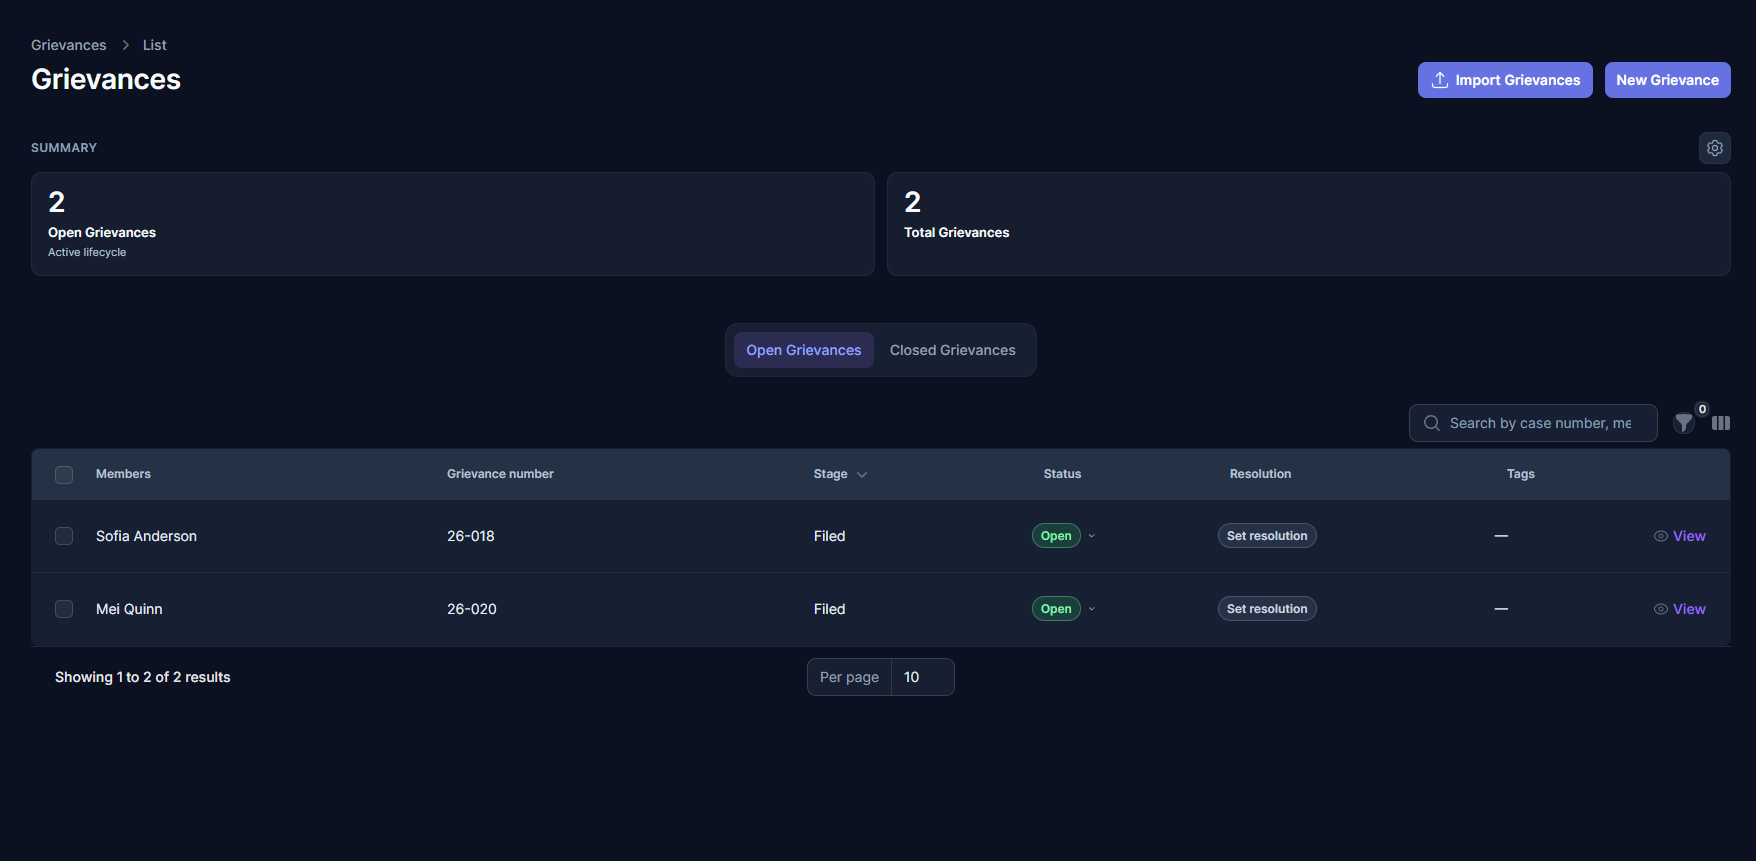Open the Per page value selector
Screen dimensions: 1756x861
point(922,677)
